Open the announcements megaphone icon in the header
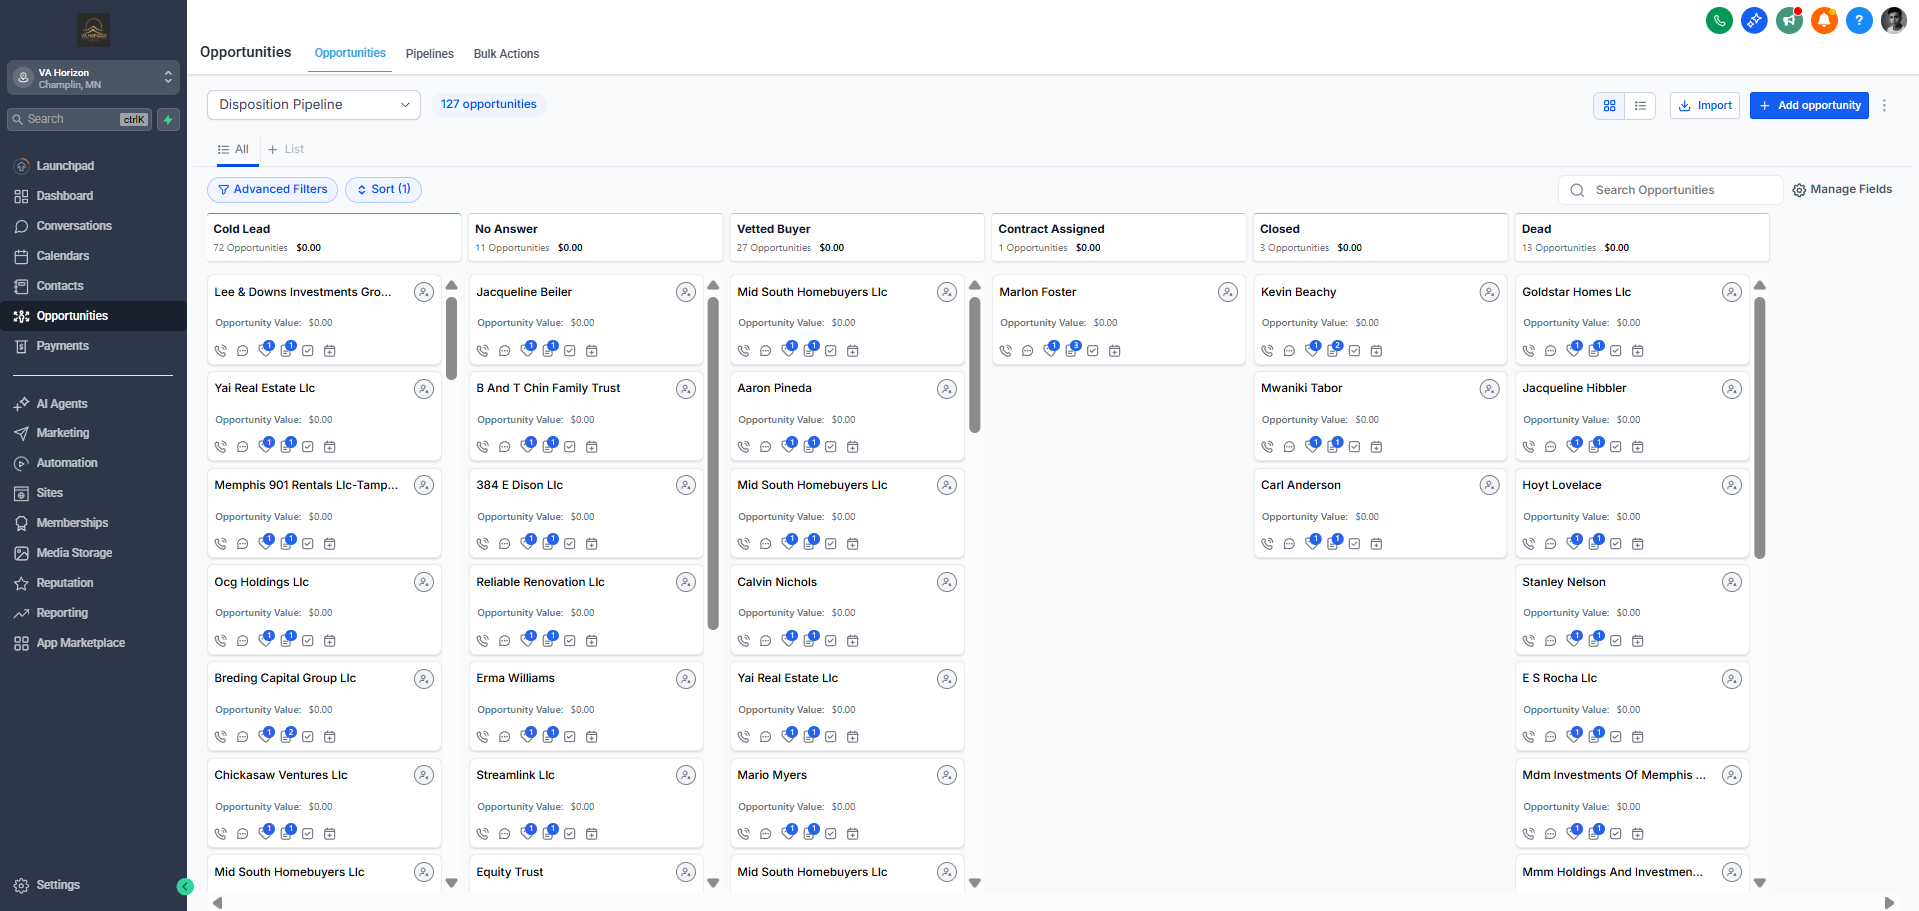Image resolution: width=1919 pixels, height=911 pixels. click(1789, 20)
